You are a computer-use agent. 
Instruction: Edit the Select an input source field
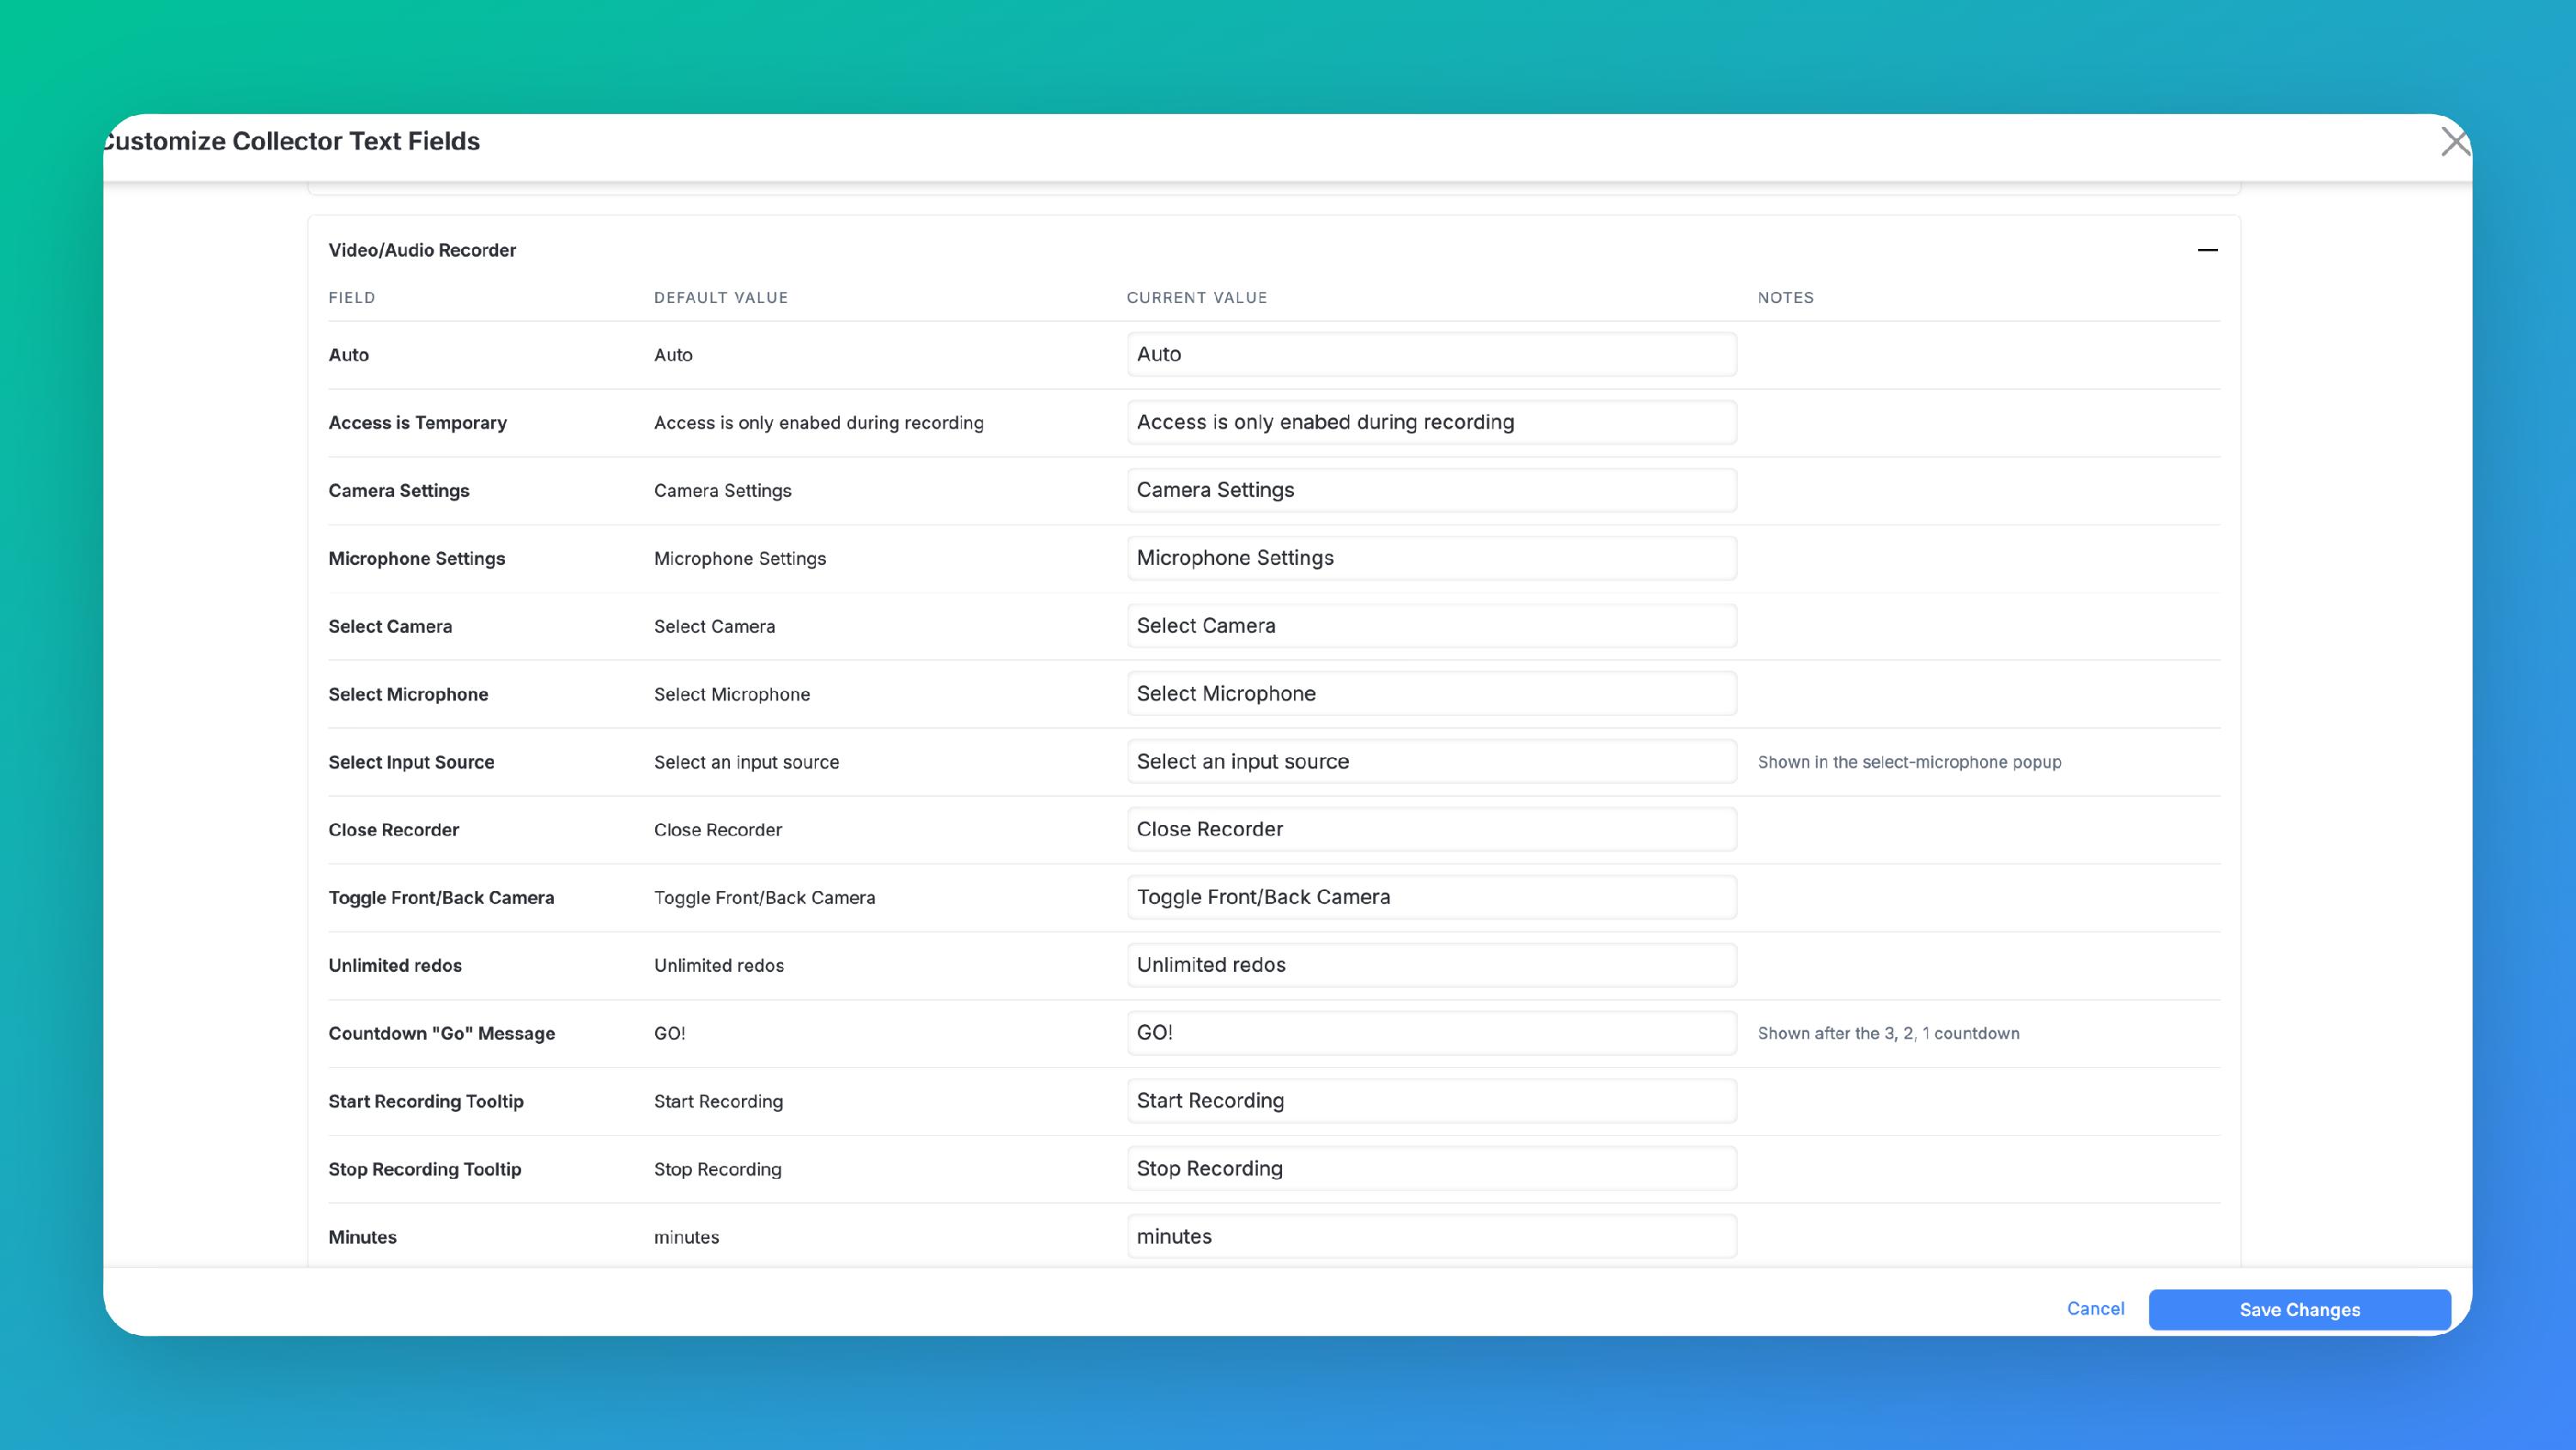click(1431, 762)
